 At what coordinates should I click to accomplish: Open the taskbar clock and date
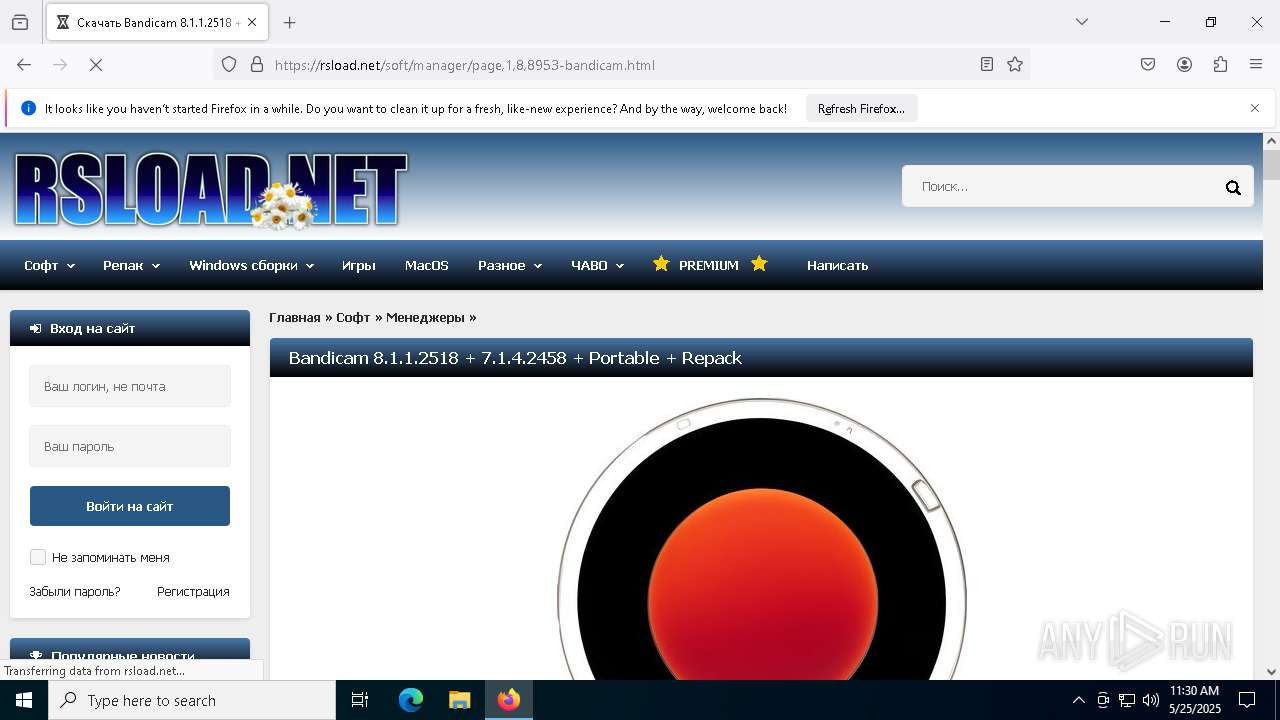point(1195,700)
